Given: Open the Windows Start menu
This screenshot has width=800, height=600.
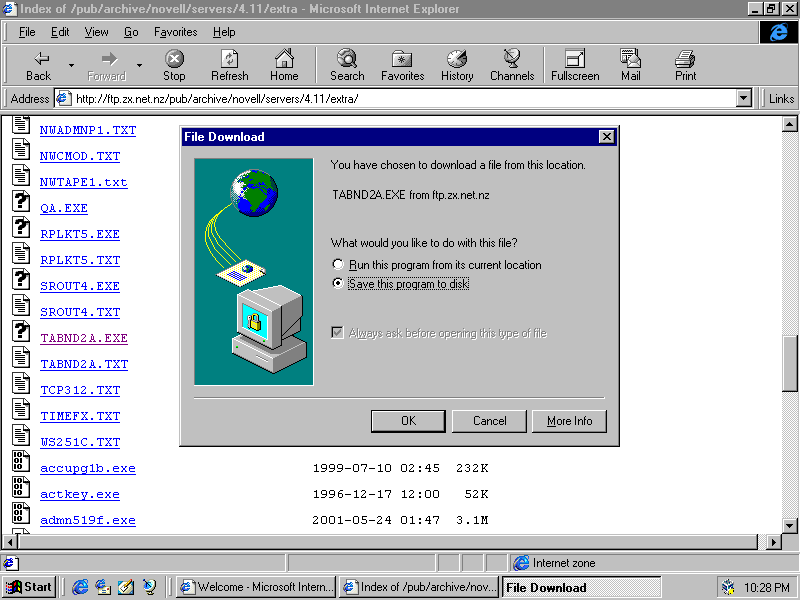Looking at the screenshot, I should [29, 587].
